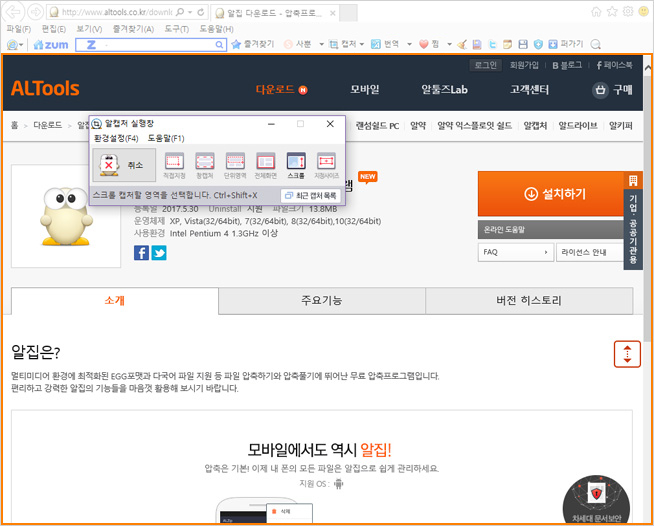Share with the Twitter bird icon

click(159, 253)
